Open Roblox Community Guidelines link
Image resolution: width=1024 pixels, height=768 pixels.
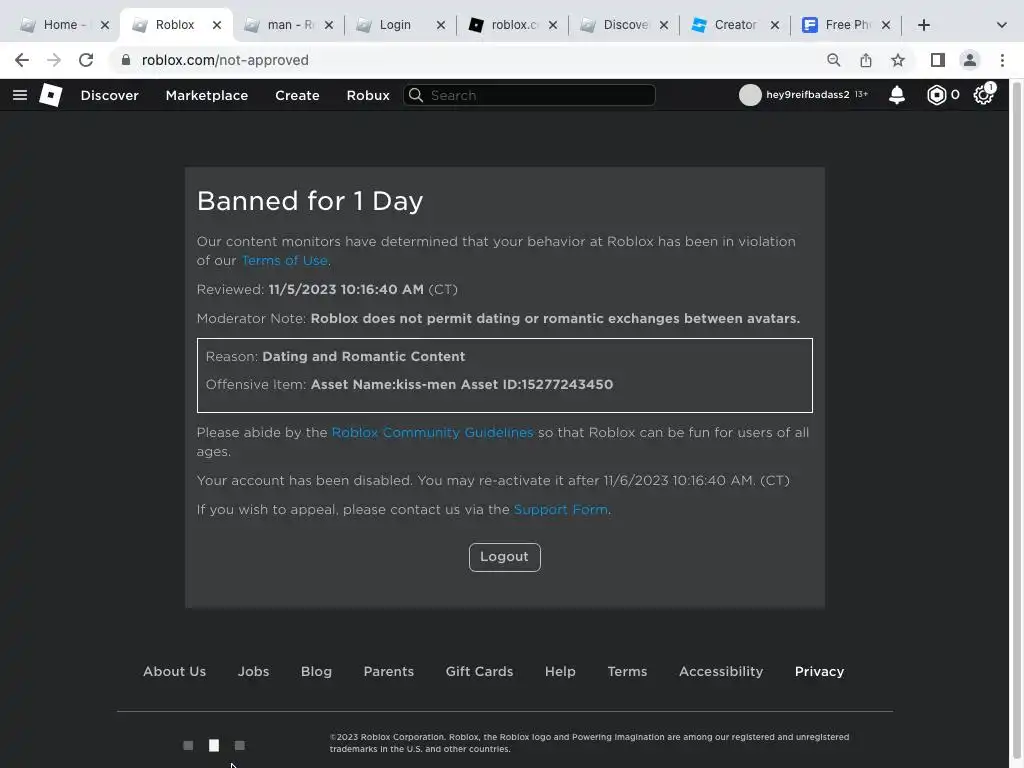[x=432, y=432]
